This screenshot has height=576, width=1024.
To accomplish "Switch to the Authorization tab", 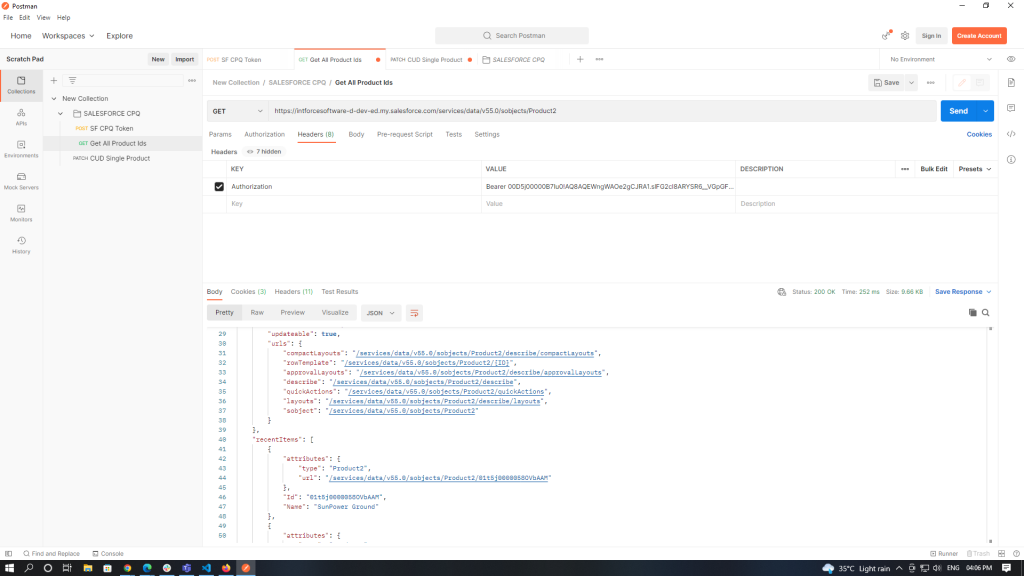I will [x=264, y=135].
